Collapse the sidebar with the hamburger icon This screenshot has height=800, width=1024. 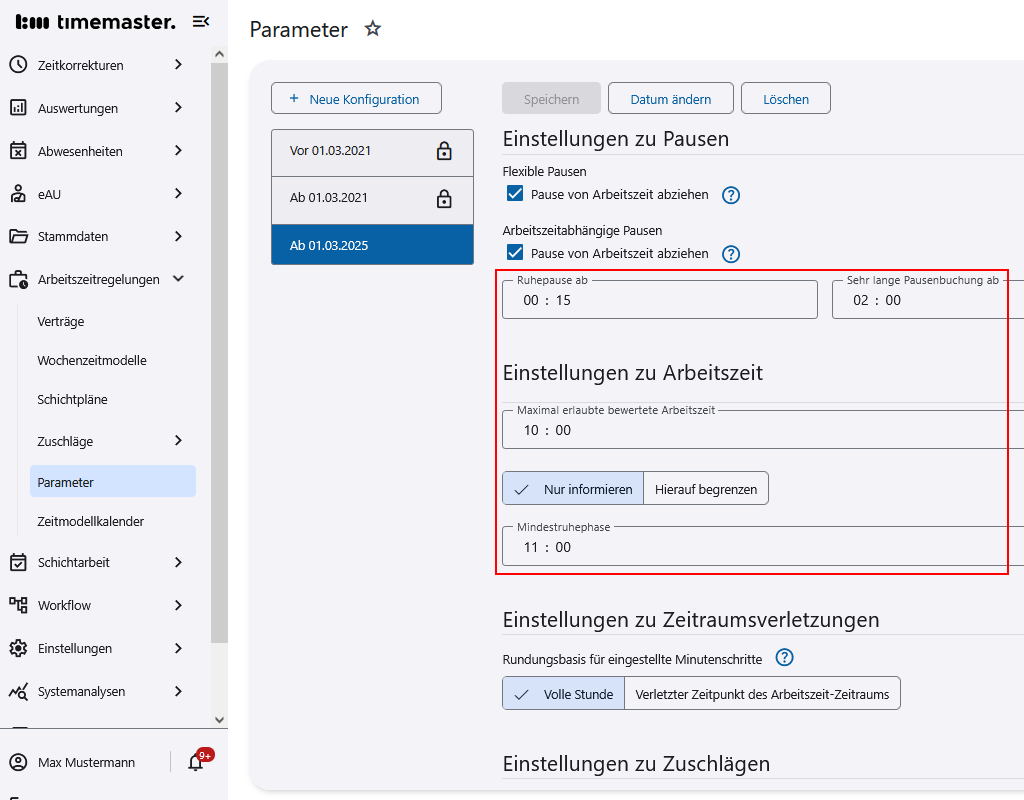pos(200,20)
